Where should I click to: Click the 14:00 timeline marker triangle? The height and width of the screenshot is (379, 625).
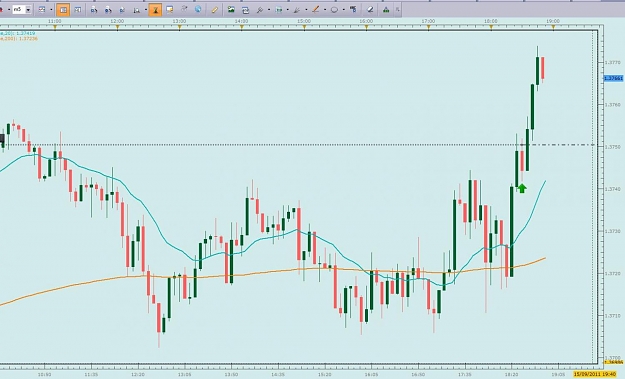242,28
